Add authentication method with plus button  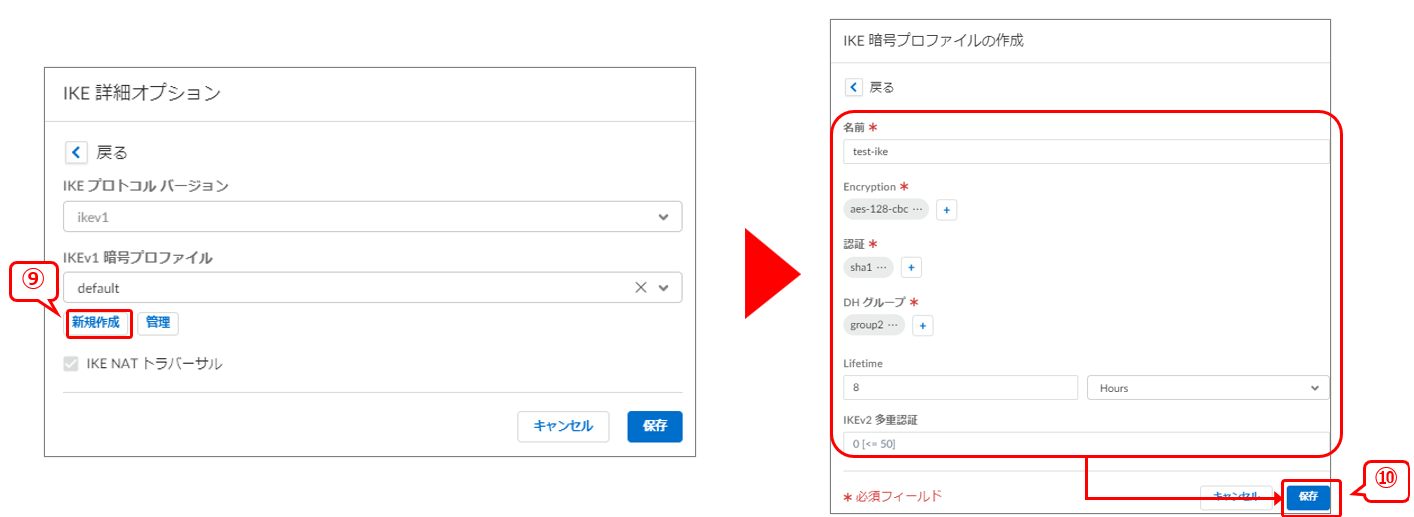pyautogui.click(x=910, y=267)
